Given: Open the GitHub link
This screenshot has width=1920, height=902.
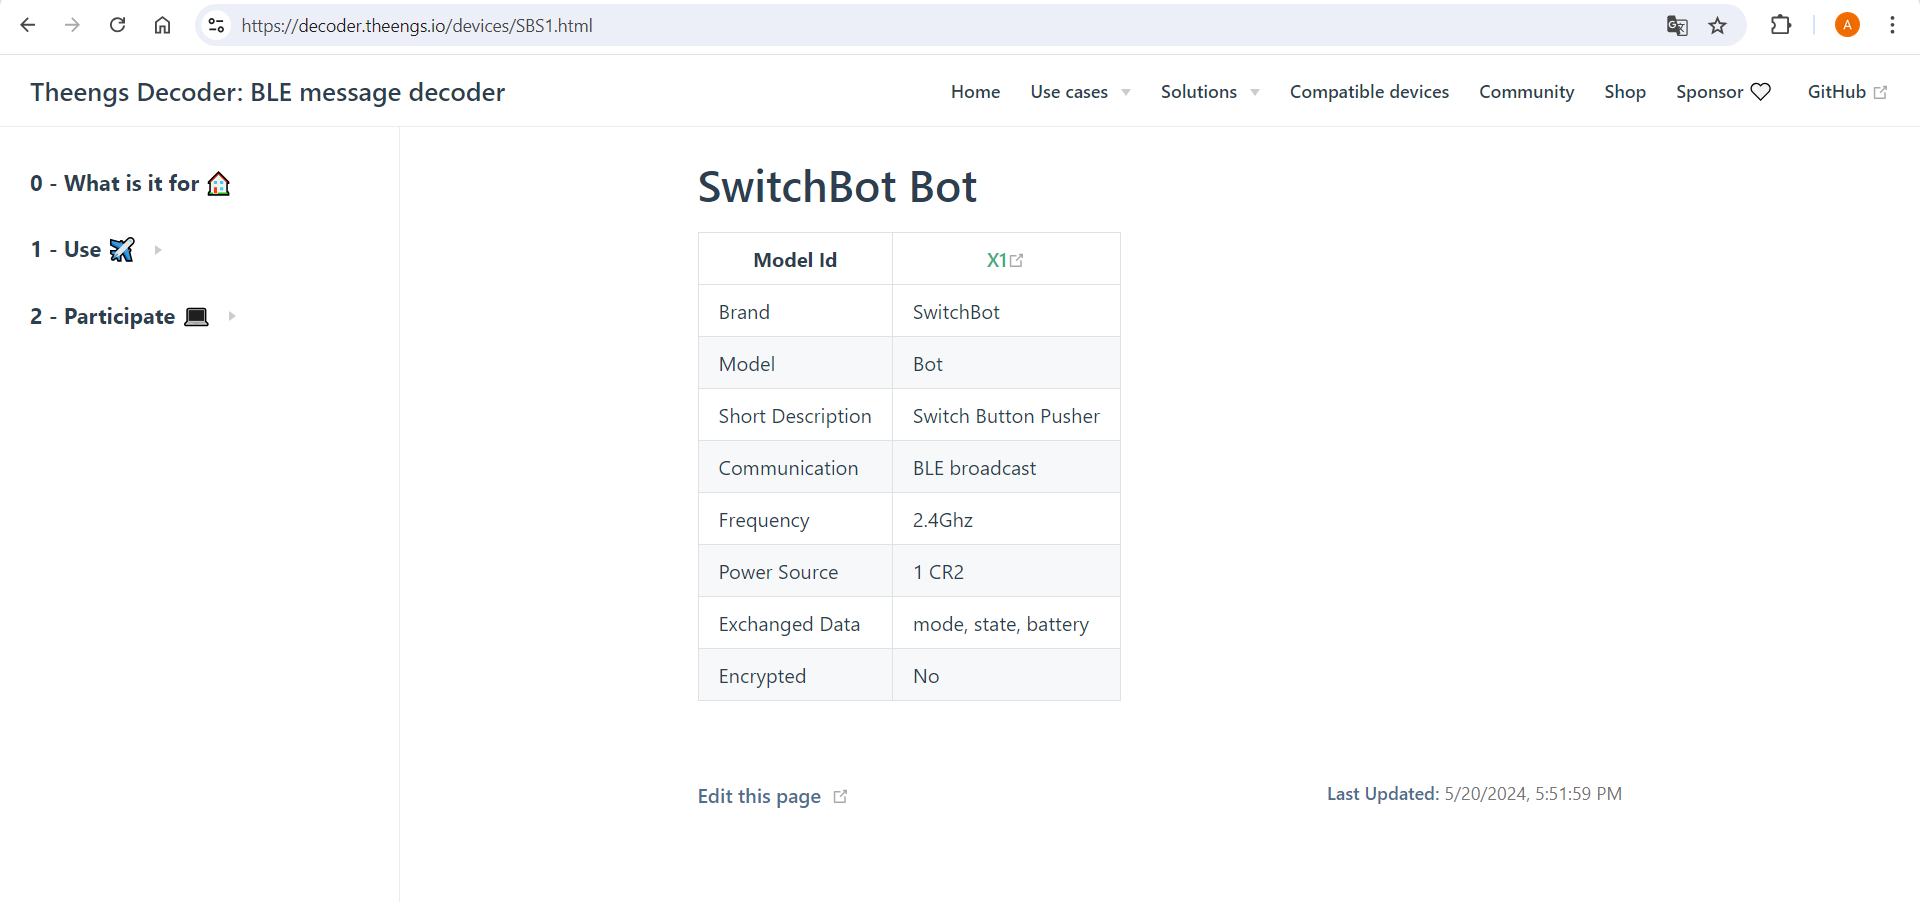Looking at the screenshot, I should pos(1836,92).
